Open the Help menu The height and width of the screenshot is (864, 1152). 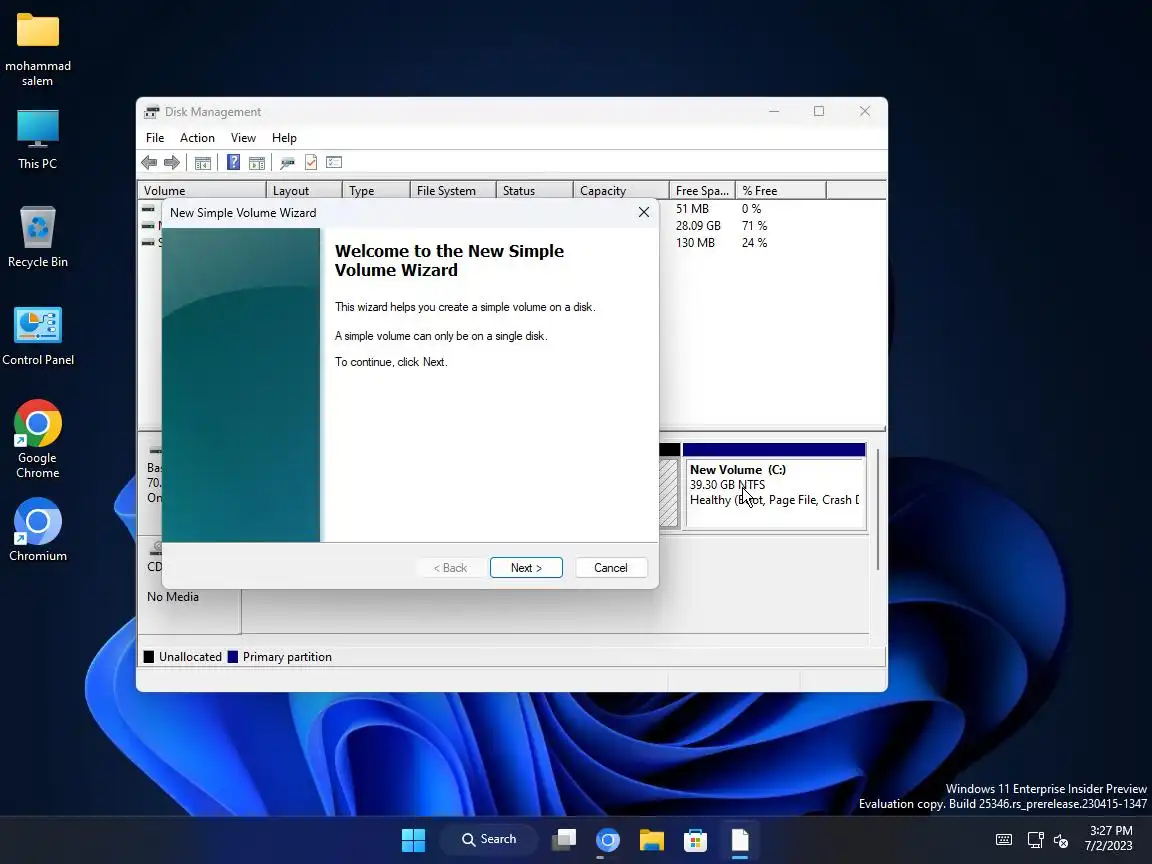pyautogui.click(x=284, y=137)
